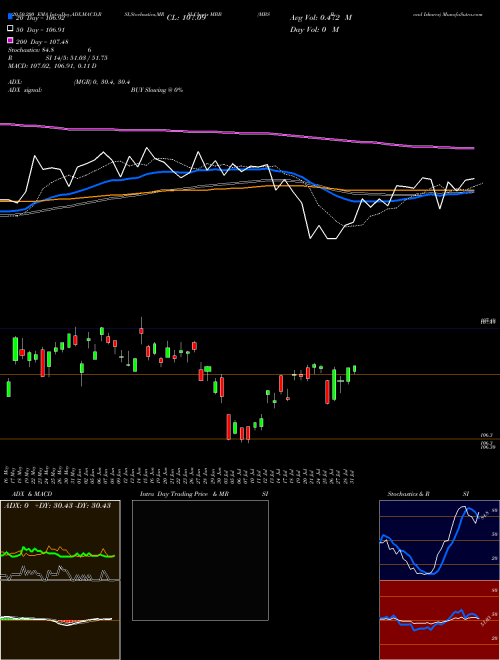Click the 'BUY Slowing @ 0%' signal text
Image resolution: width=500 pixels, height=660 pixels.
coord(157,90)
